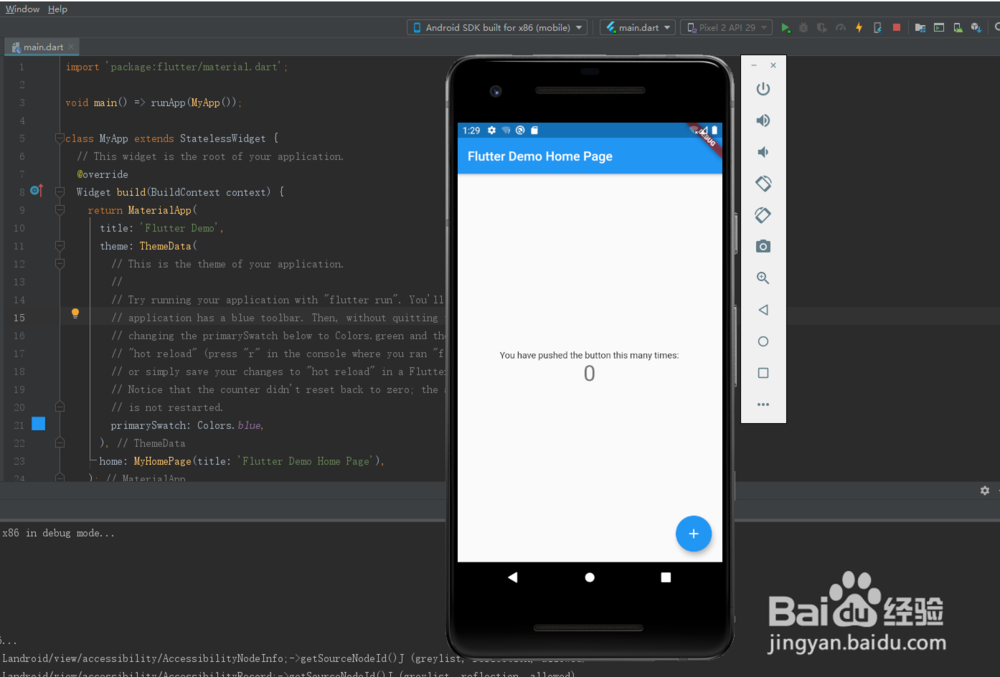Click the 'import package:flutter/material.dart' line
The image size is (1000, 677).
pos(177,67)
